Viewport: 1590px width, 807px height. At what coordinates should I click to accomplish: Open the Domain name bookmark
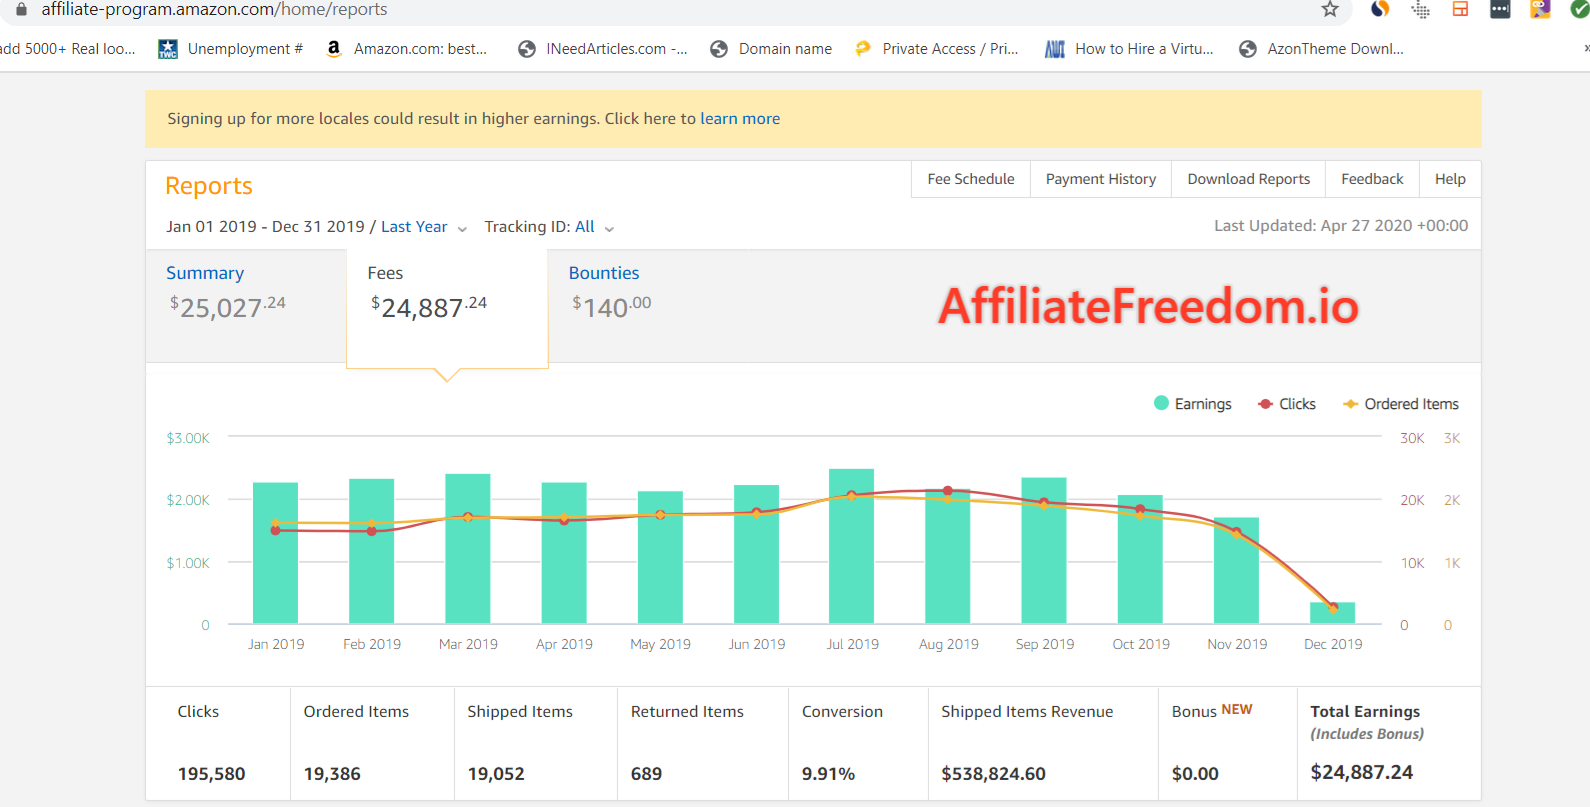pos(771,48)
